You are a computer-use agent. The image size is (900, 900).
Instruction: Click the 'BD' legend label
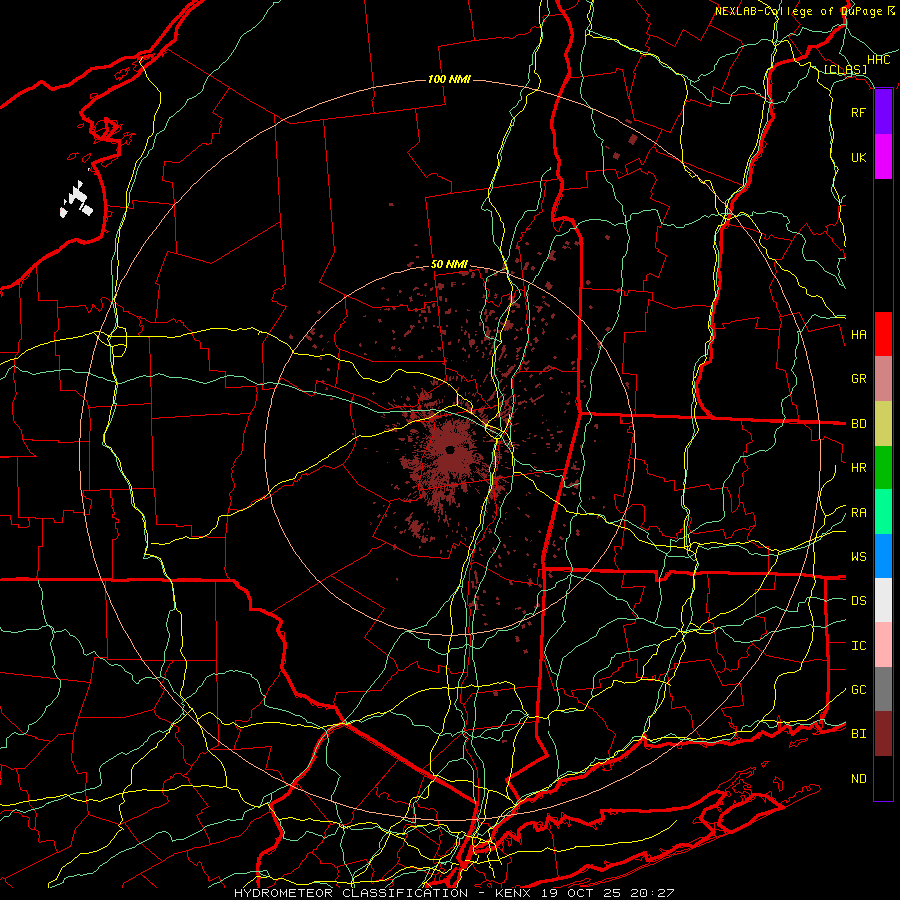point(858,424)
